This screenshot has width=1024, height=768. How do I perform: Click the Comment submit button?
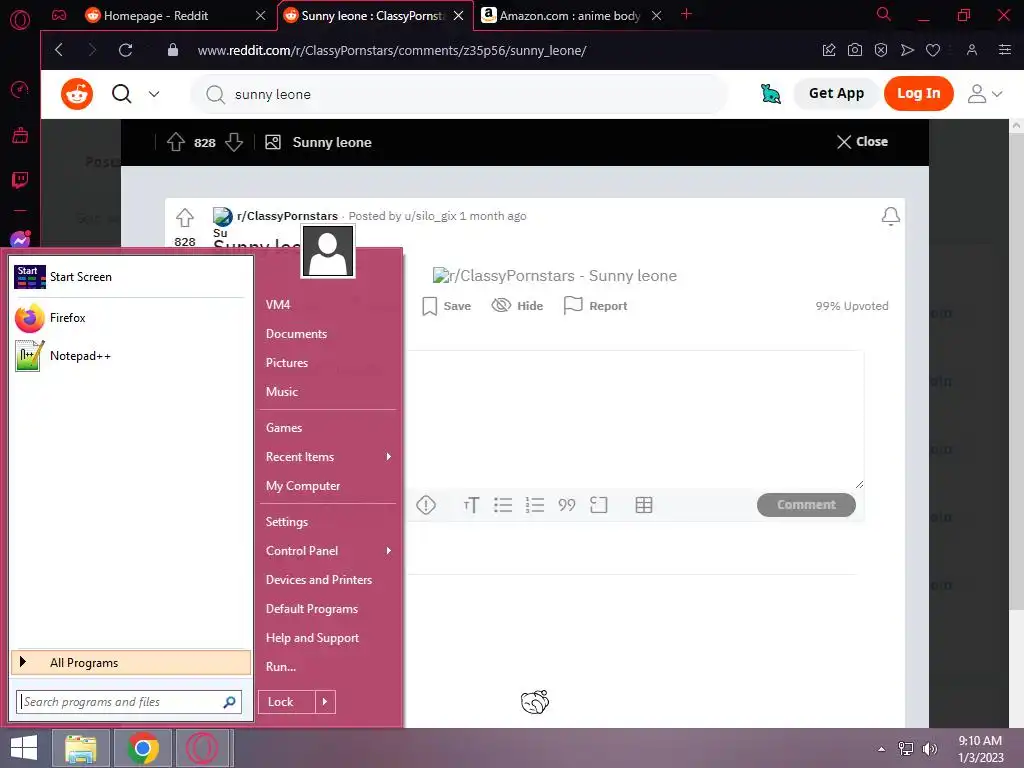coord(806,505)
